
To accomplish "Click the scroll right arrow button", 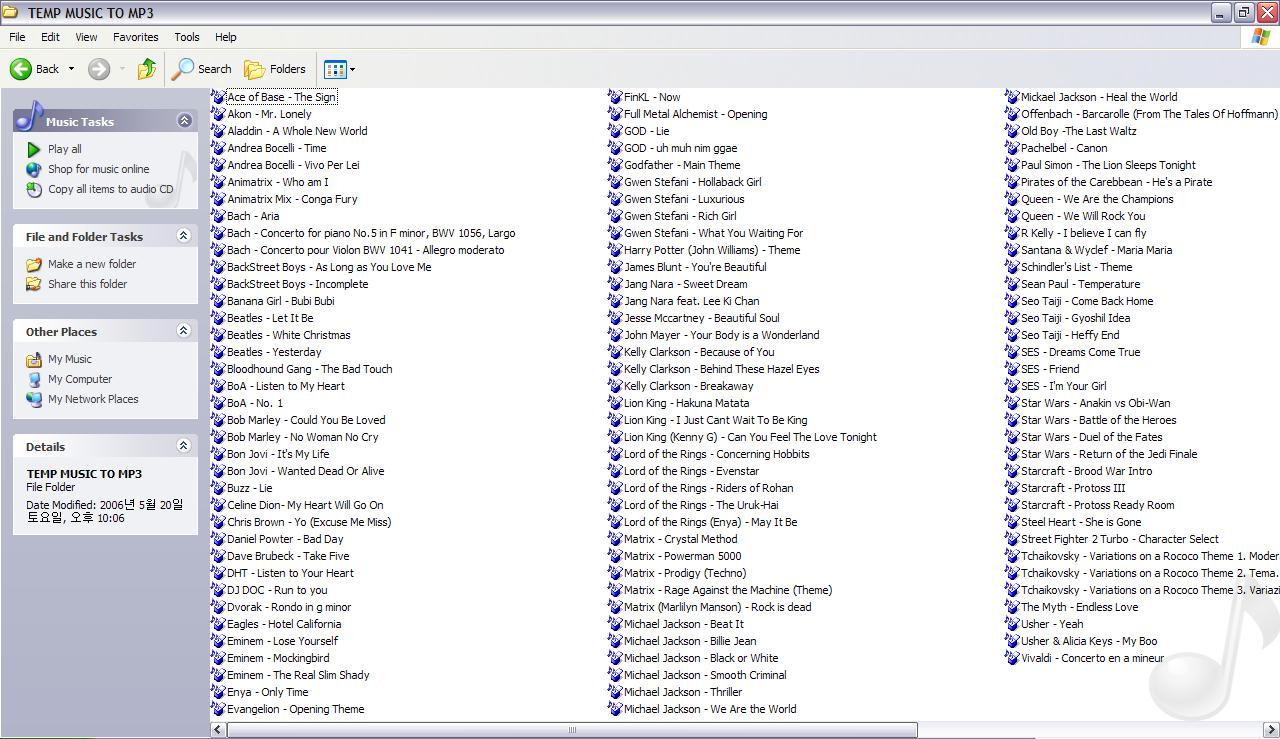I will click(1271, 730).
